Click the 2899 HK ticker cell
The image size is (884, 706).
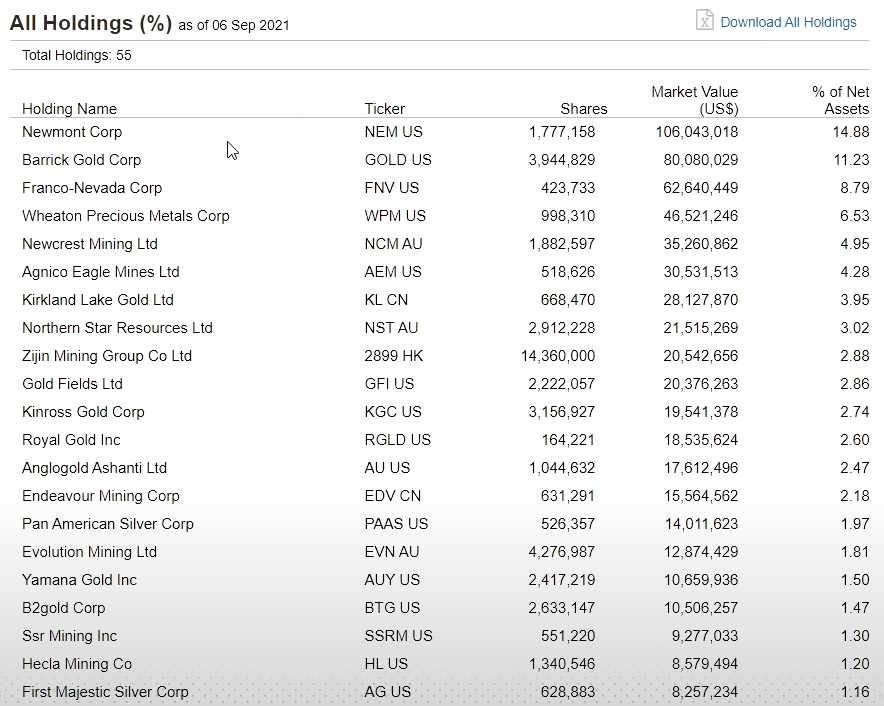pos(394,356)
